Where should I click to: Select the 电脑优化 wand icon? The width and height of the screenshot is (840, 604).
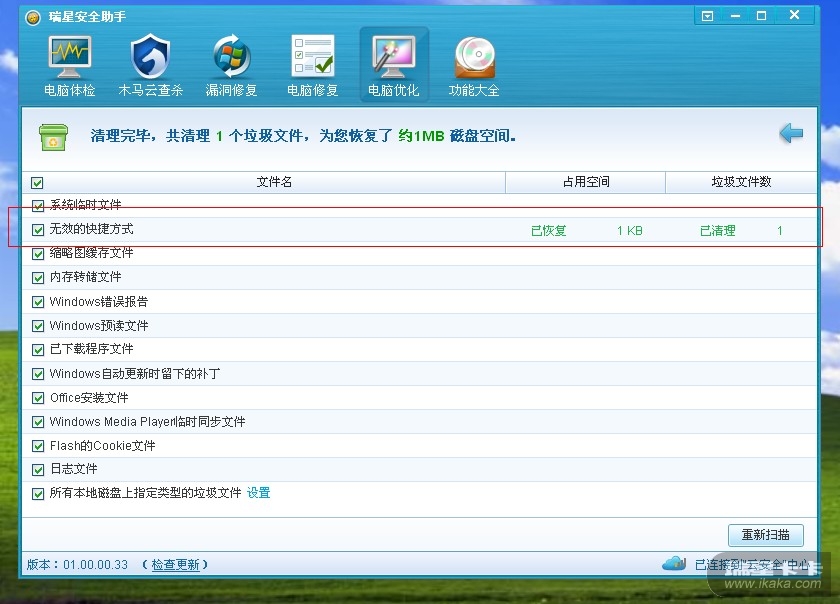tap(394, 56)
